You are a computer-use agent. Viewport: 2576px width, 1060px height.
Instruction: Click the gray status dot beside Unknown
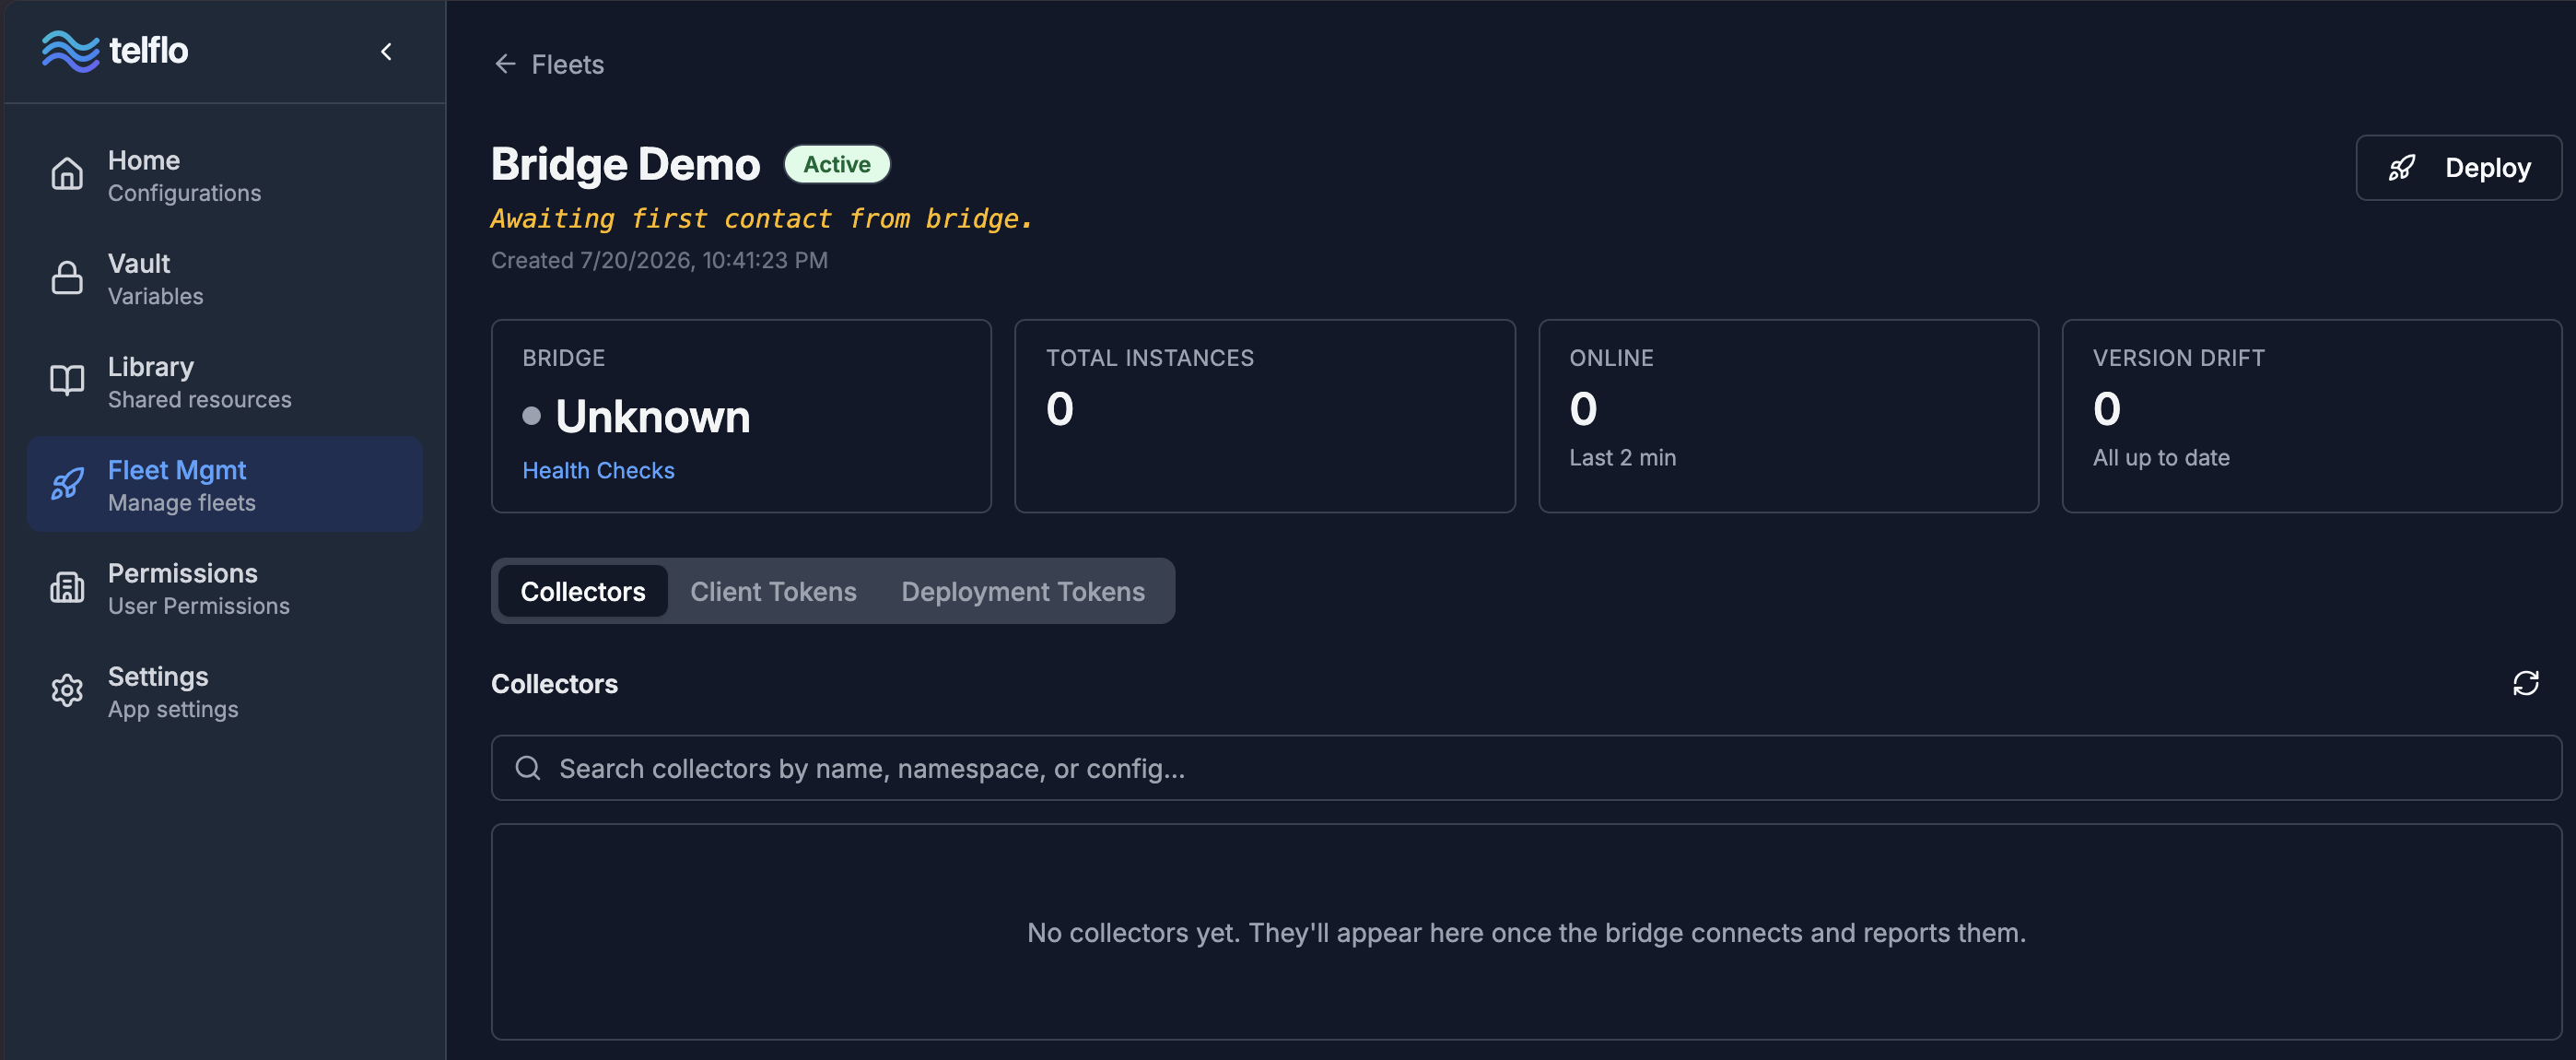click(531, 416)
